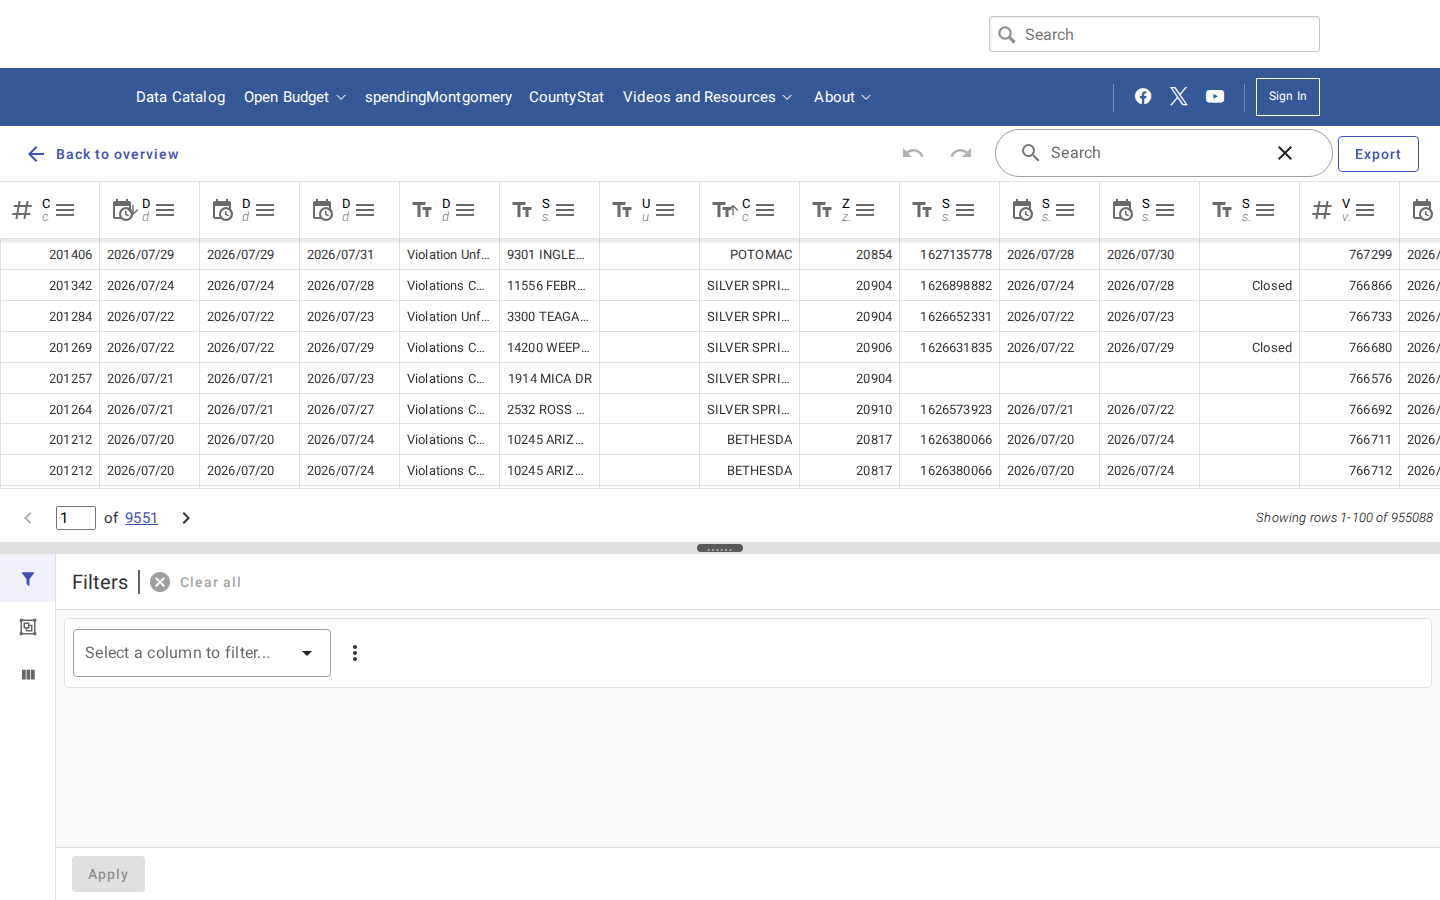Open the Data Catalog nav item

tap(181, 97)
